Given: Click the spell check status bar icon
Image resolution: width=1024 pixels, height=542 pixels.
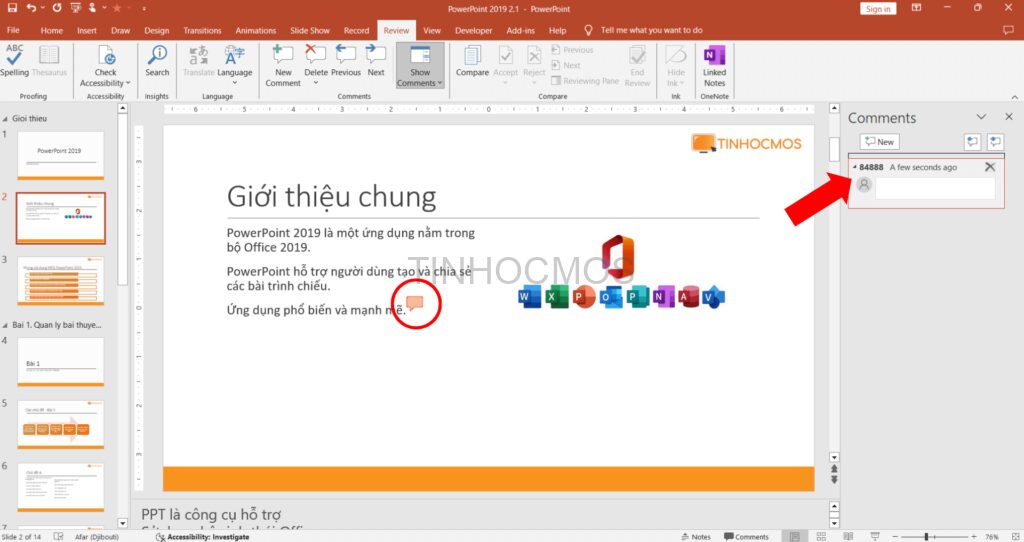Looking at the screenshot, I should click(58, 536).
